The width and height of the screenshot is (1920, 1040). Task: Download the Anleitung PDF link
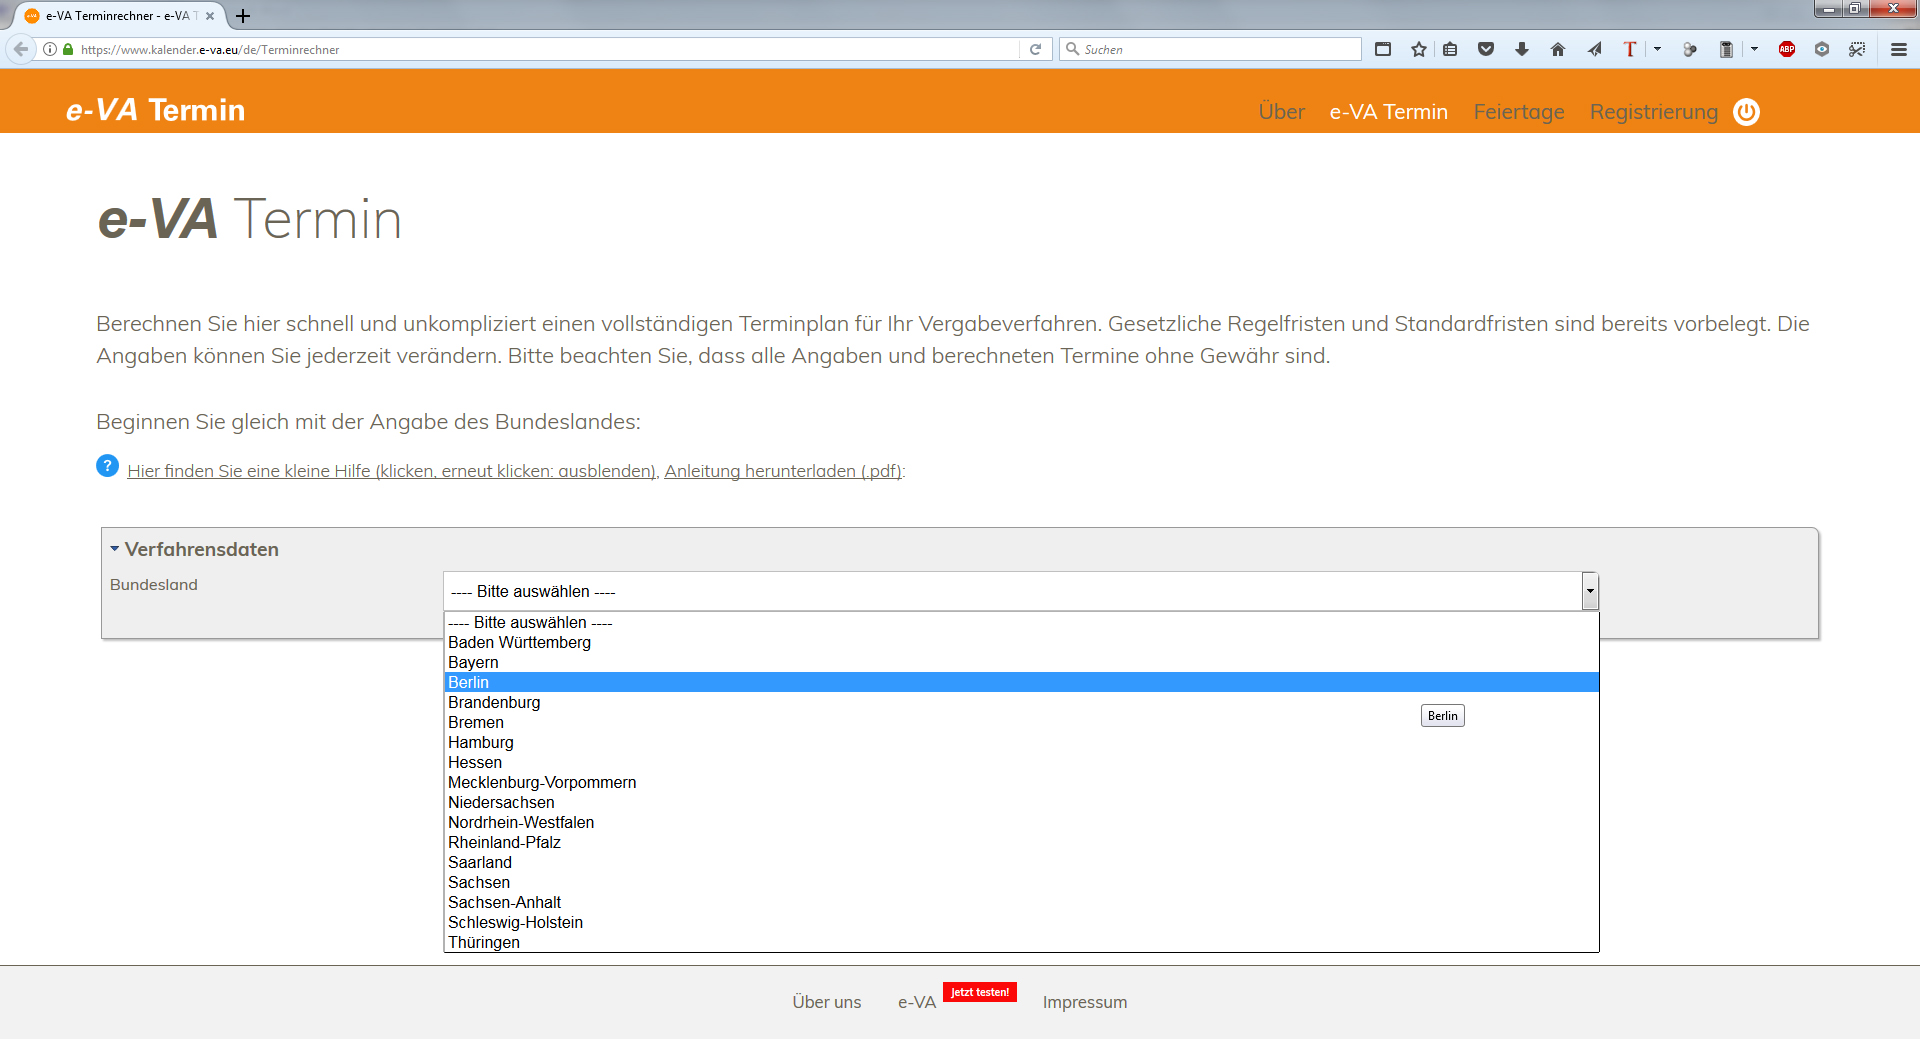click(x=783, y=471)
